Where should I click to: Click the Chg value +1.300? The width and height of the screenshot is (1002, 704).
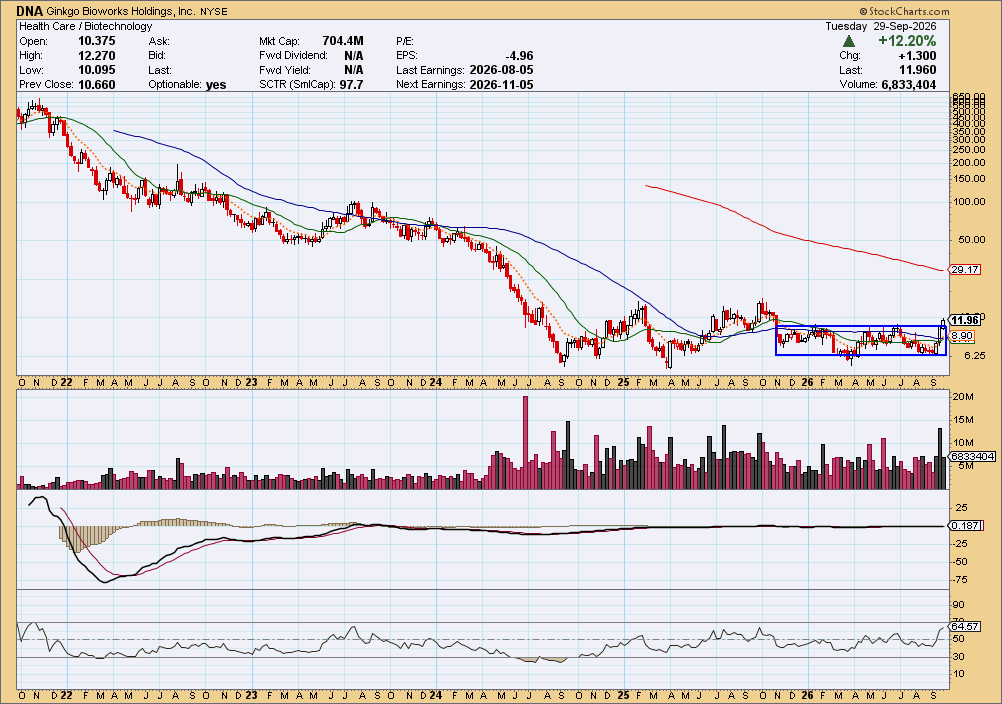click(918, 56)
